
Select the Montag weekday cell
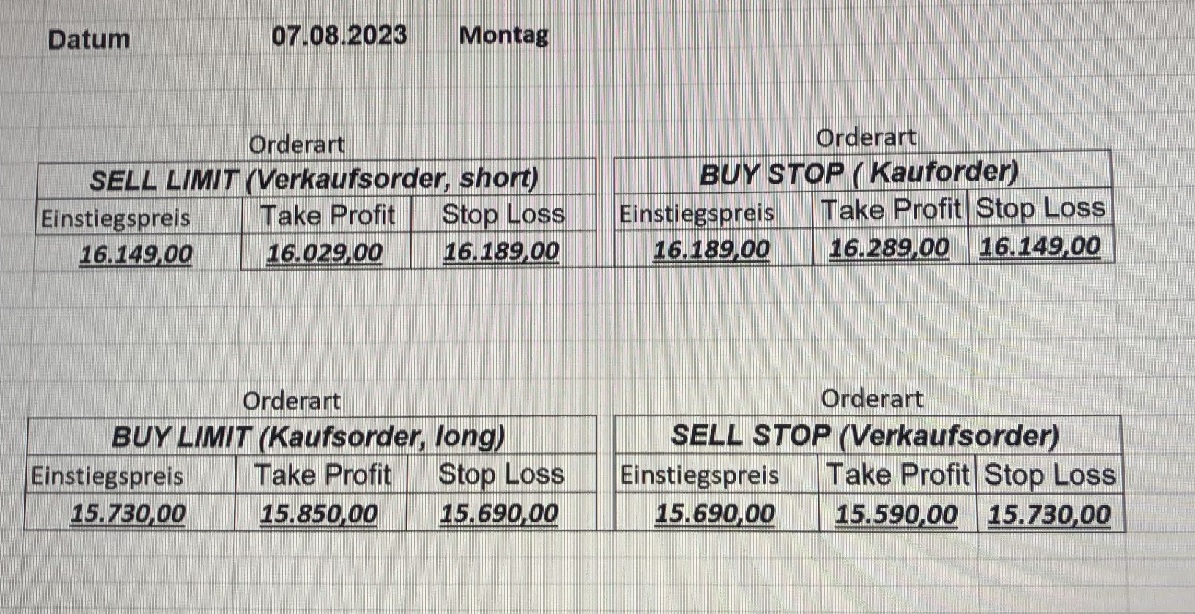pyautogui.click(x=503, y=36)
